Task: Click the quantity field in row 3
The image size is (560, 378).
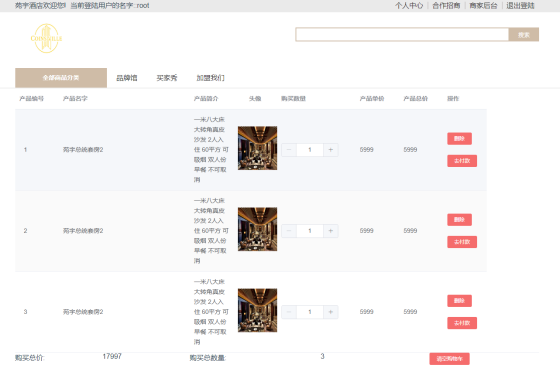Action: pos(310,312)
